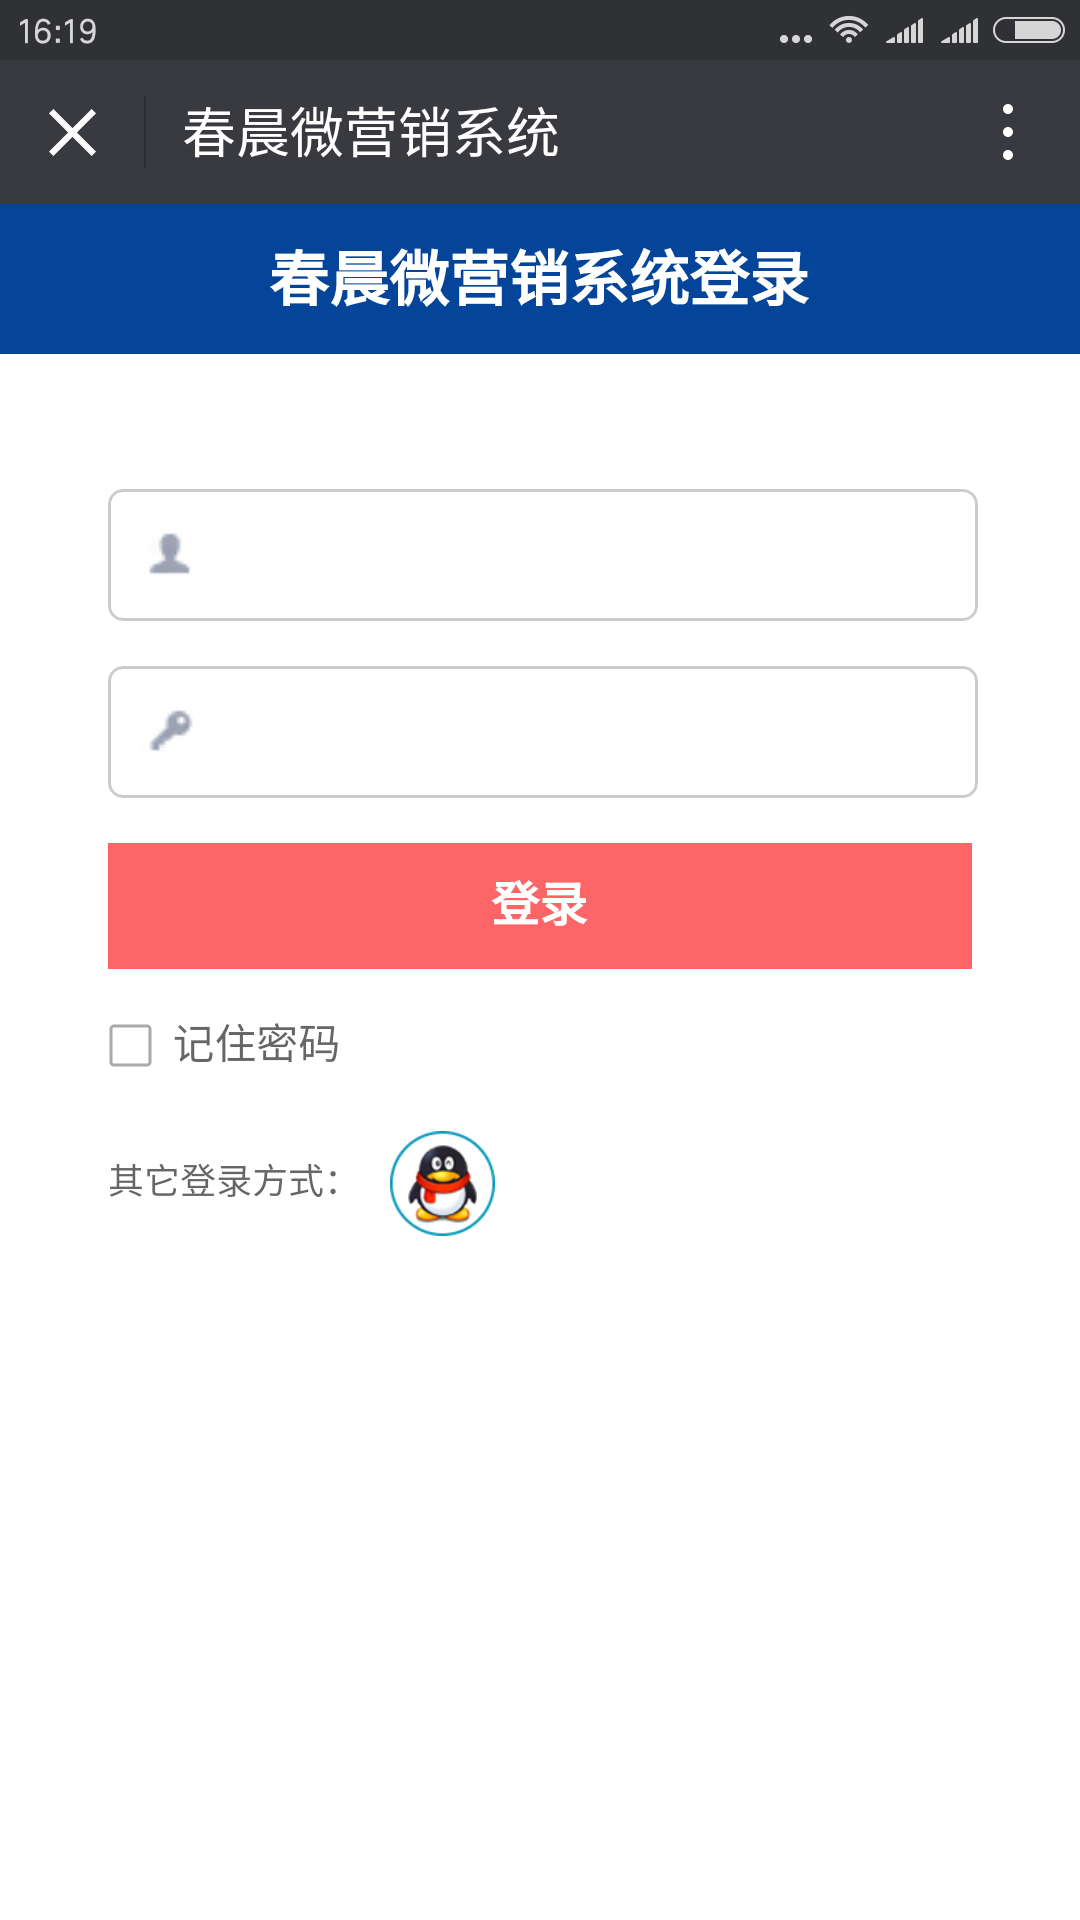Tap the user silhouette icon in username field
Viewport: 1080px width, 1920px height.
pos(170,553)
